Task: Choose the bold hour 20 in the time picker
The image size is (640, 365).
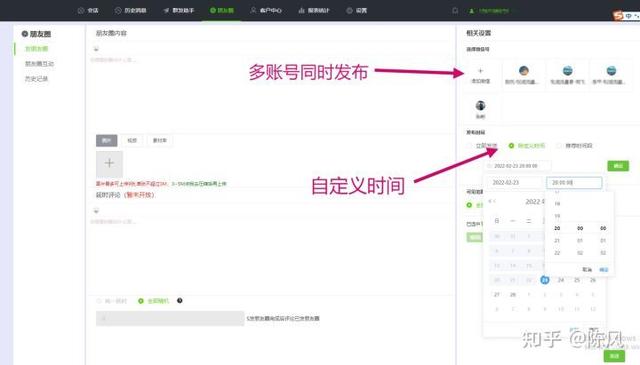Action: click(x=557, y=228)
